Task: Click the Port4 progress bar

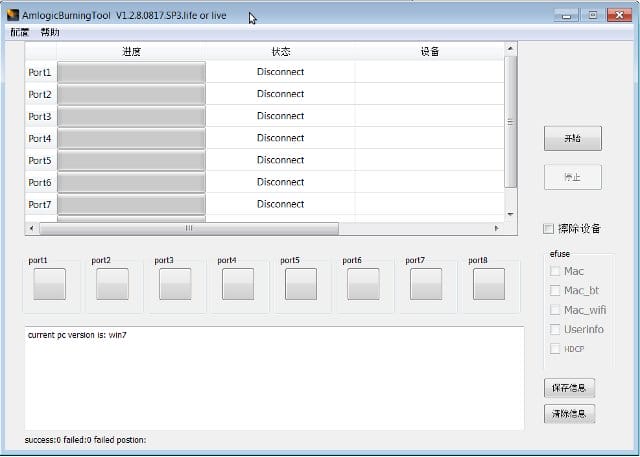Action: 131,138
